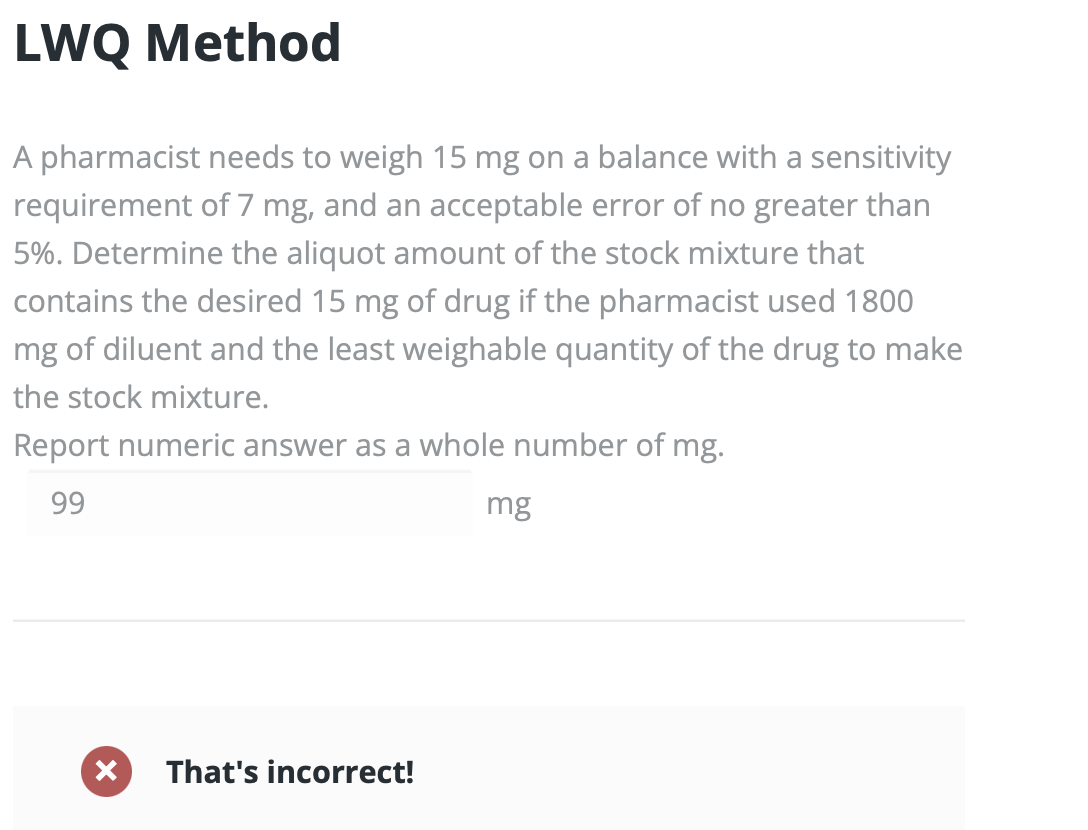Click the value 99 in the answer box
1088x830 pixels.
[x=68, y=504]
